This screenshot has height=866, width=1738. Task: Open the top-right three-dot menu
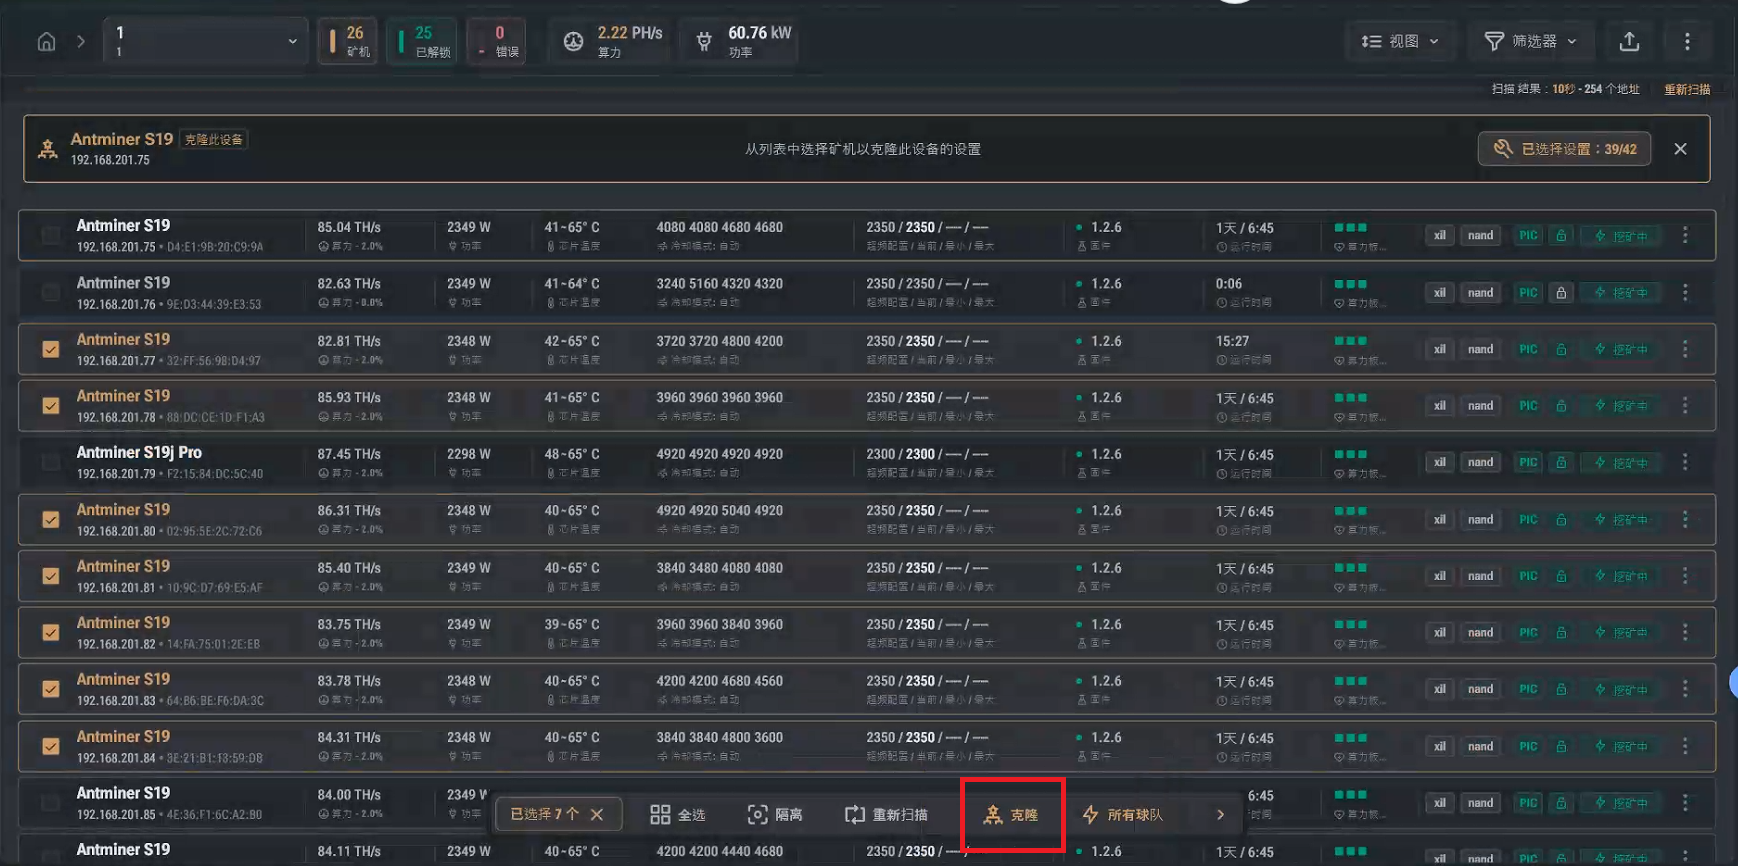[x=1687, y=41]
